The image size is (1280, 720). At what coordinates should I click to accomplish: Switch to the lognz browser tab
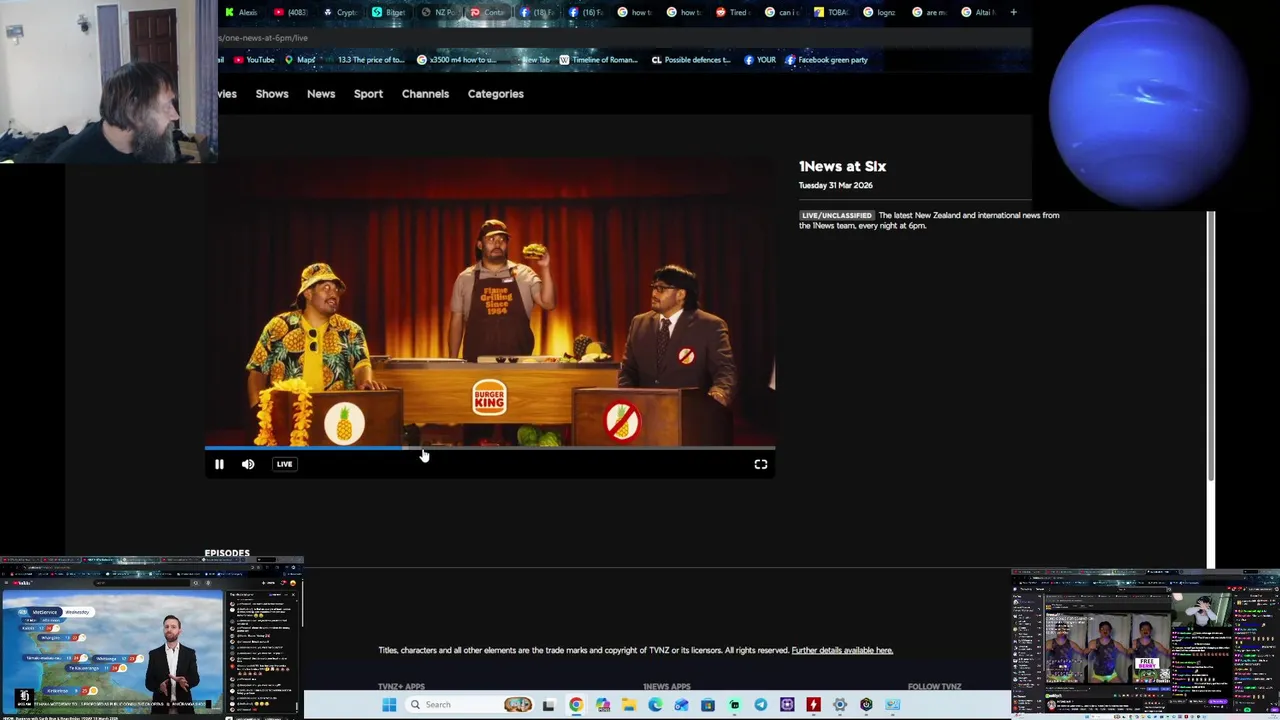coord(880,12)
